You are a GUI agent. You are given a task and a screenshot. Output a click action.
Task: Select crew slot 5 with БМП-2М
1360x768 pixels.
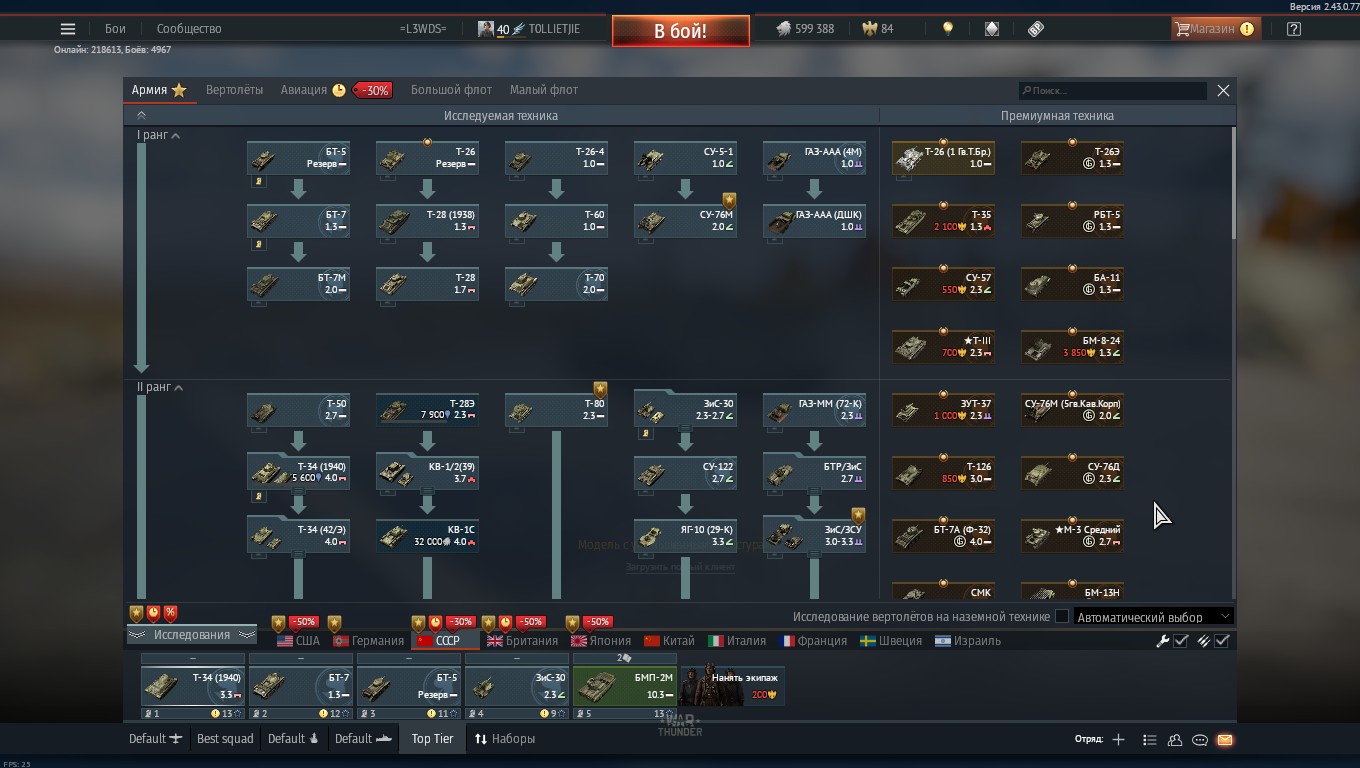(625, 686)
